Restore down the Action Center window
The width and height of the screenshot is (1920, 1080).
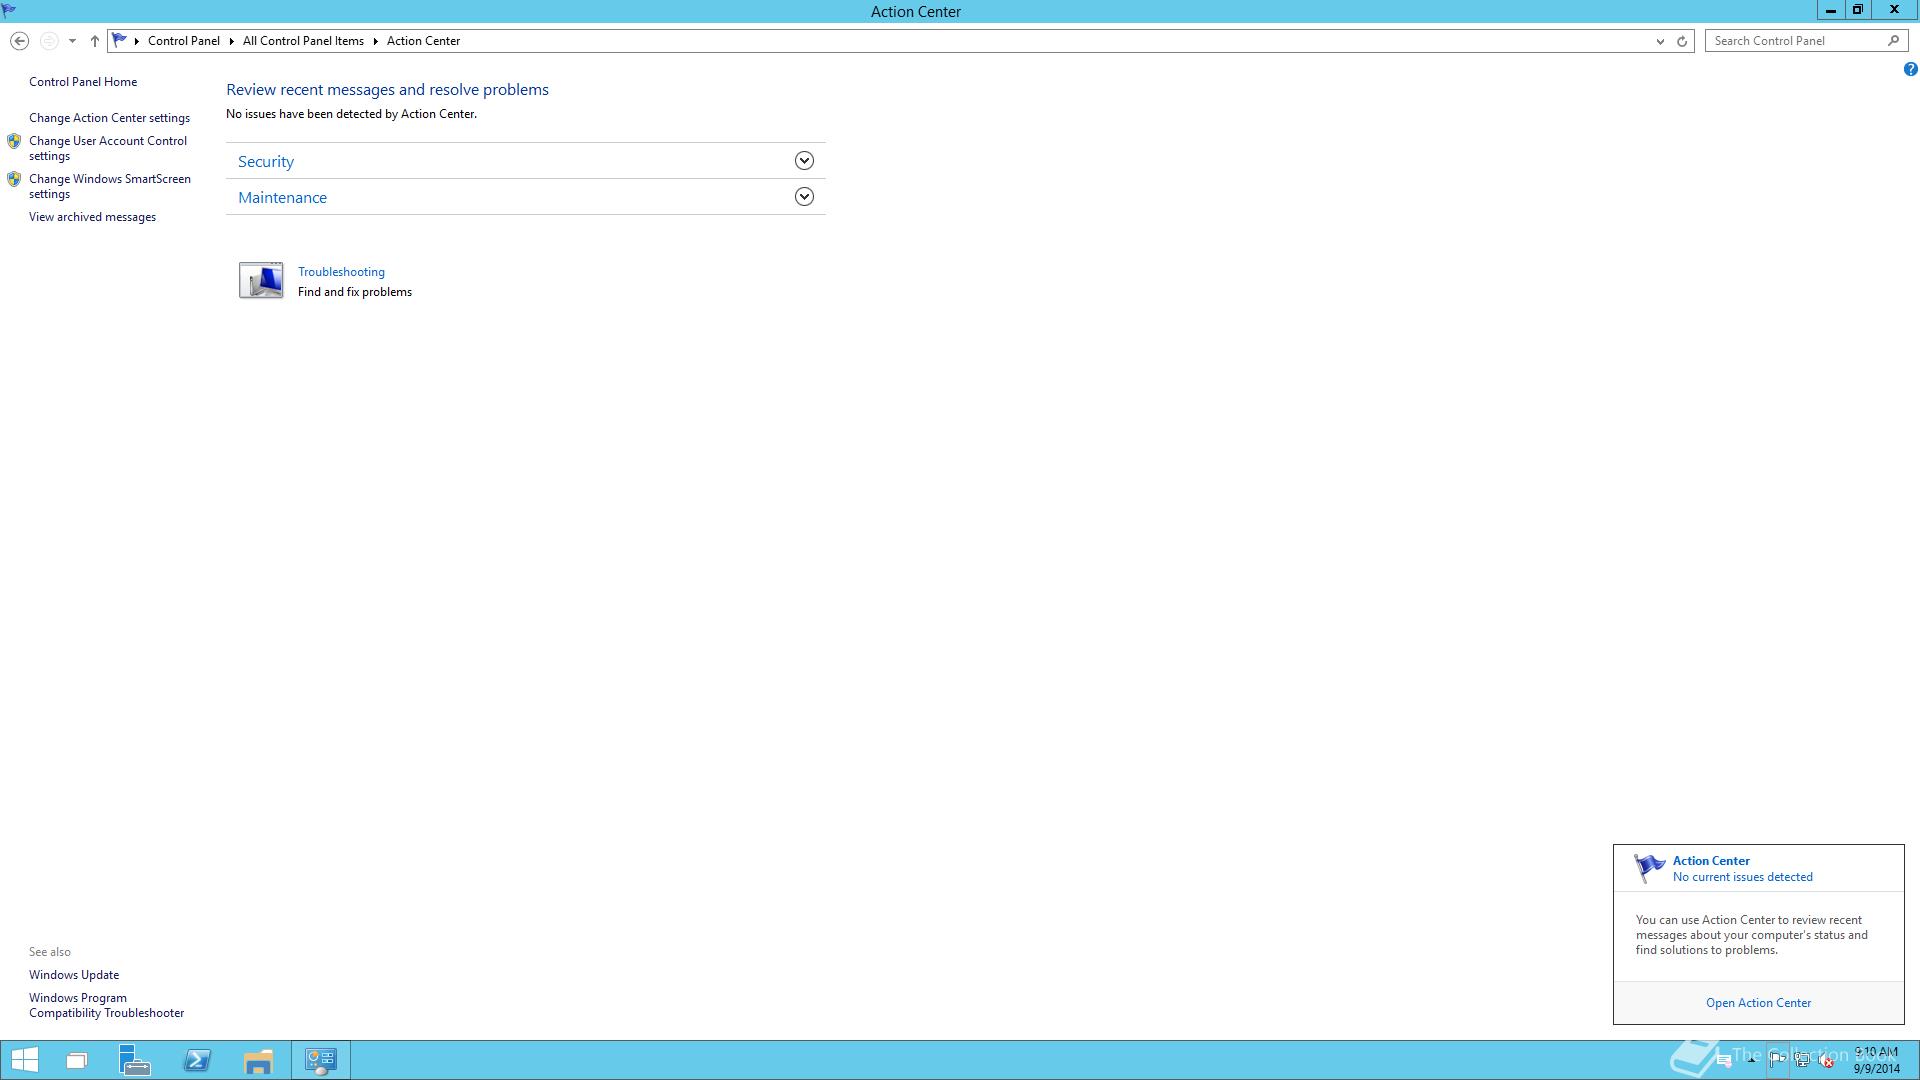1858,10
